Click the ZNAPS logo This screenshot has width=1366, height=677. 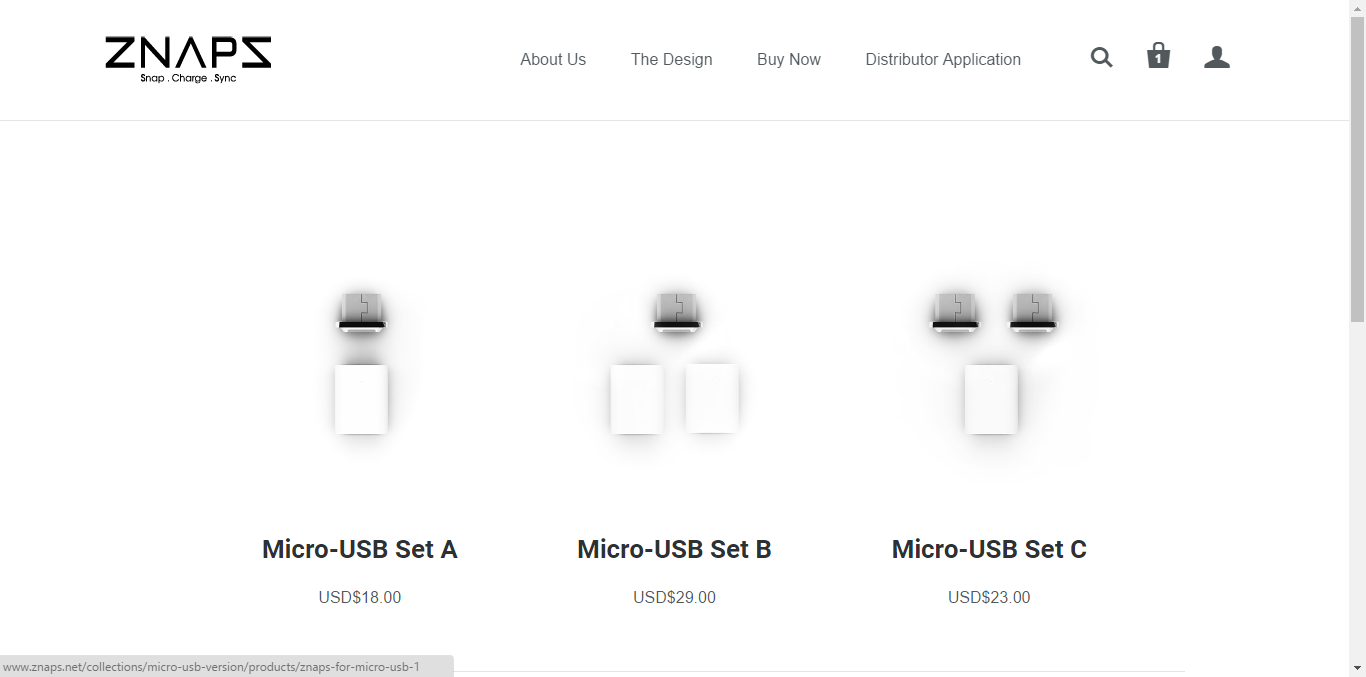(x=188, y=59)
